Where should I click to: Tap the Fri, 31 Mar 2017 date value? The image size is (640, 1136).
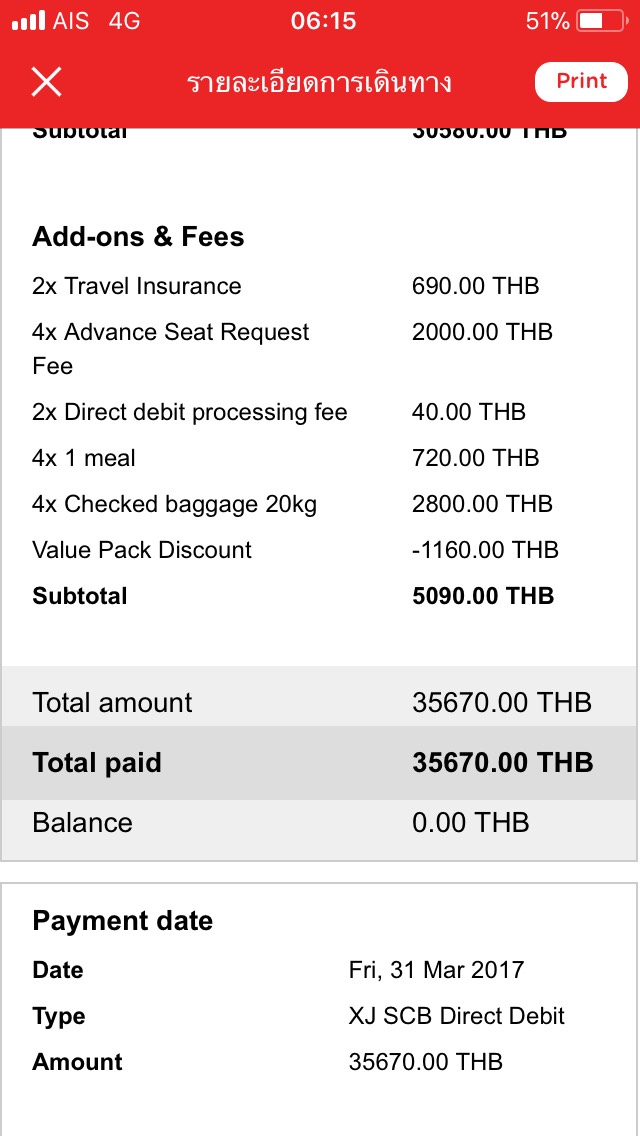click(436, 969)
